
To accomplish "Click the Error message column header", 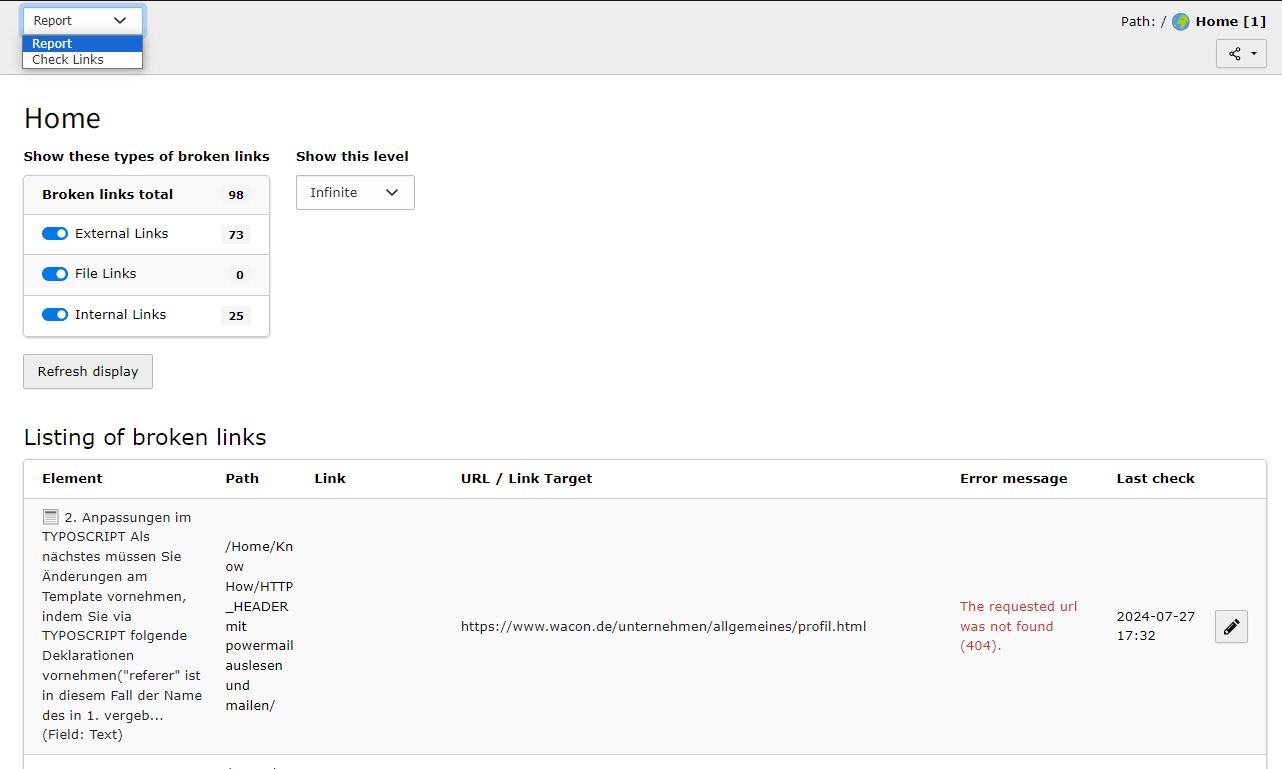I will click(1013, 479).
